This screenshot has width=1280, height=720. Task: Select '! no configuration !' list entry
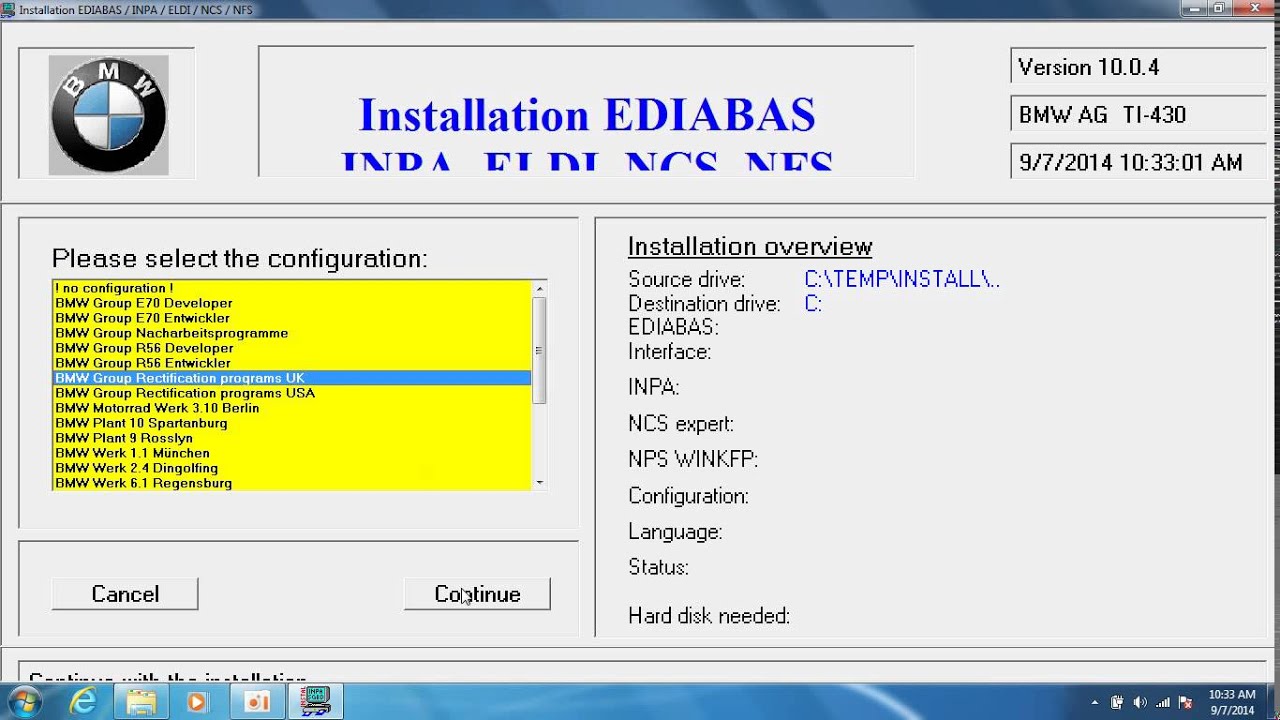click(x=291, y=288)
